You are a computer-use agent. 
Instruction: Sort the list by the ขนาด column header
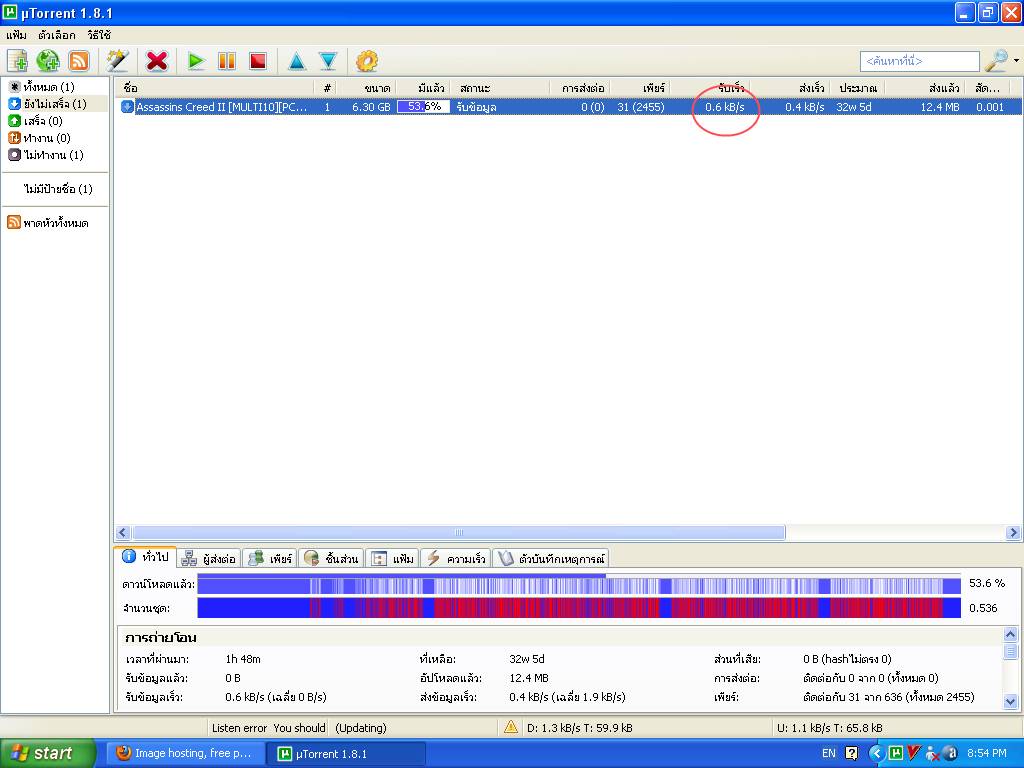coord(365,88)
